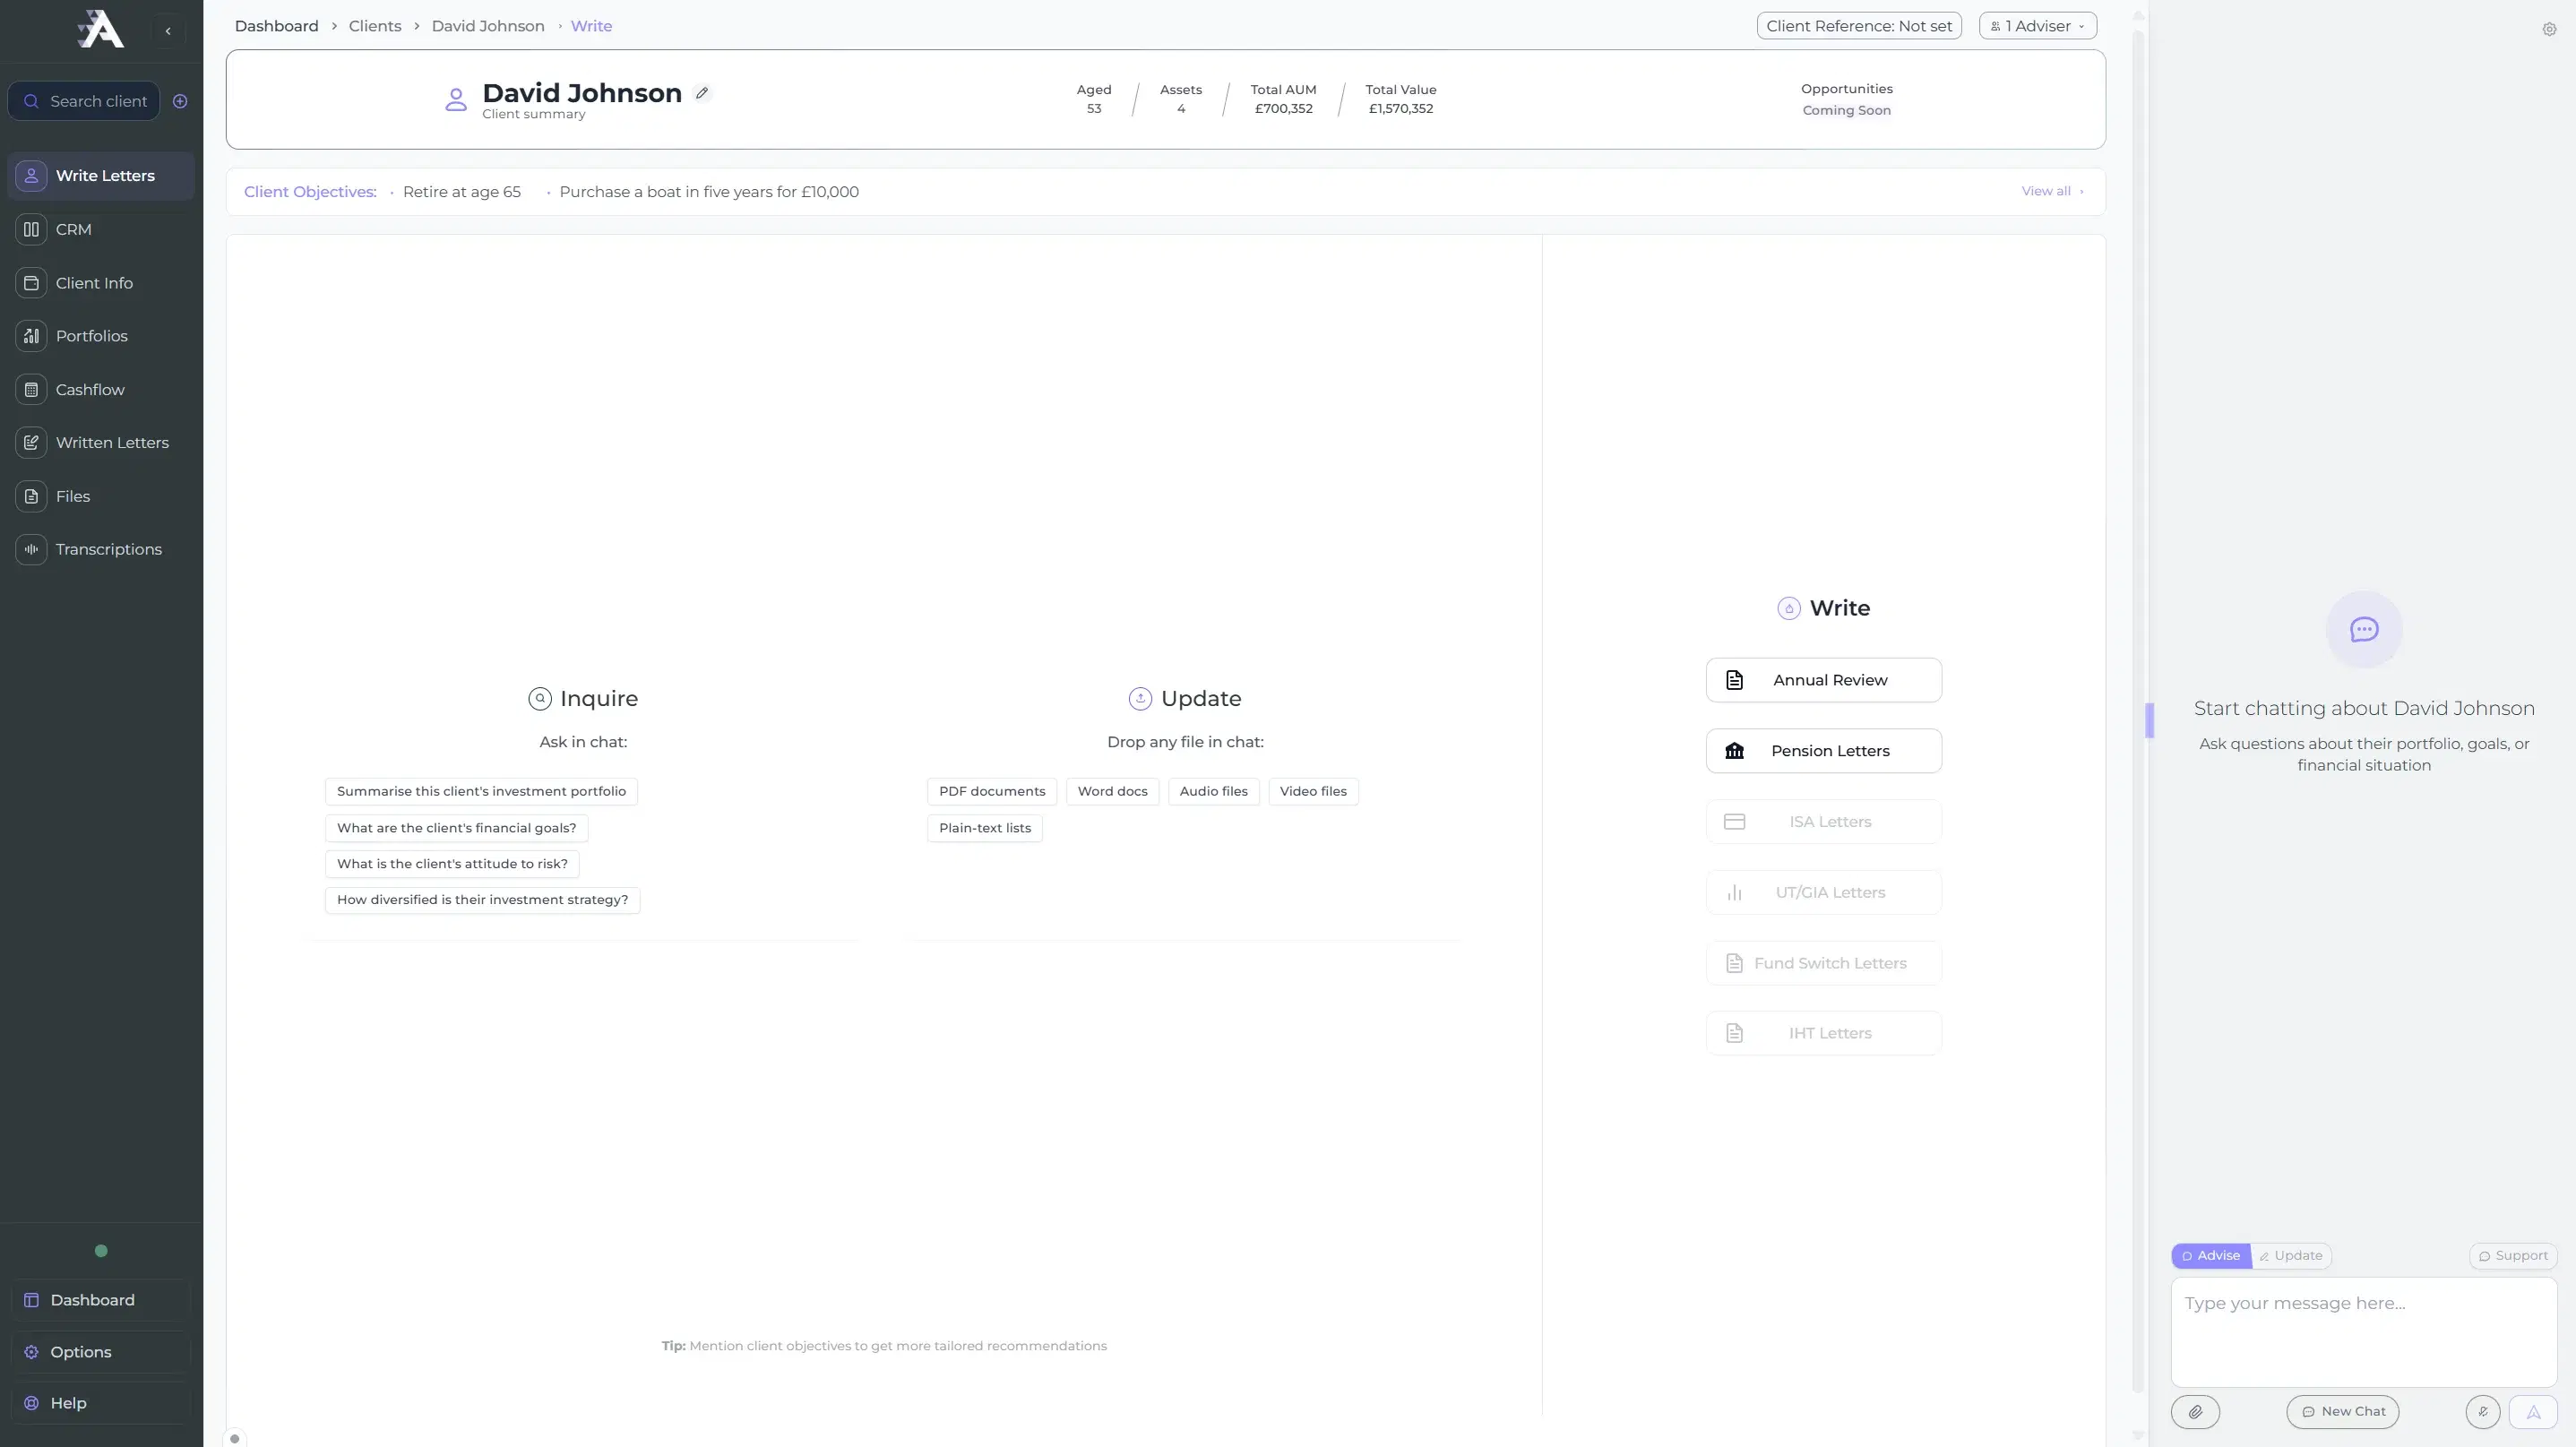
Task: Open the 1 Adviser dropdown
Action: click(2038, 25)
